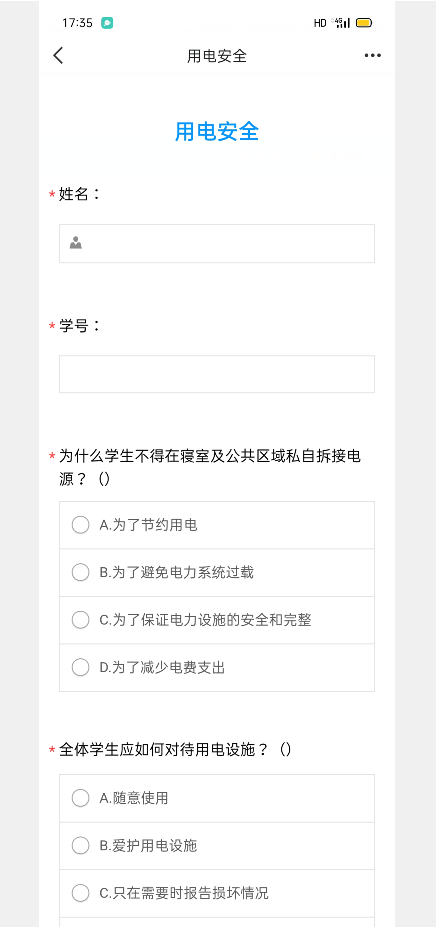This screenshot has height=927, width=436.
Task: Tap the blue 用电安全 form heading
Action: (217, 131)
